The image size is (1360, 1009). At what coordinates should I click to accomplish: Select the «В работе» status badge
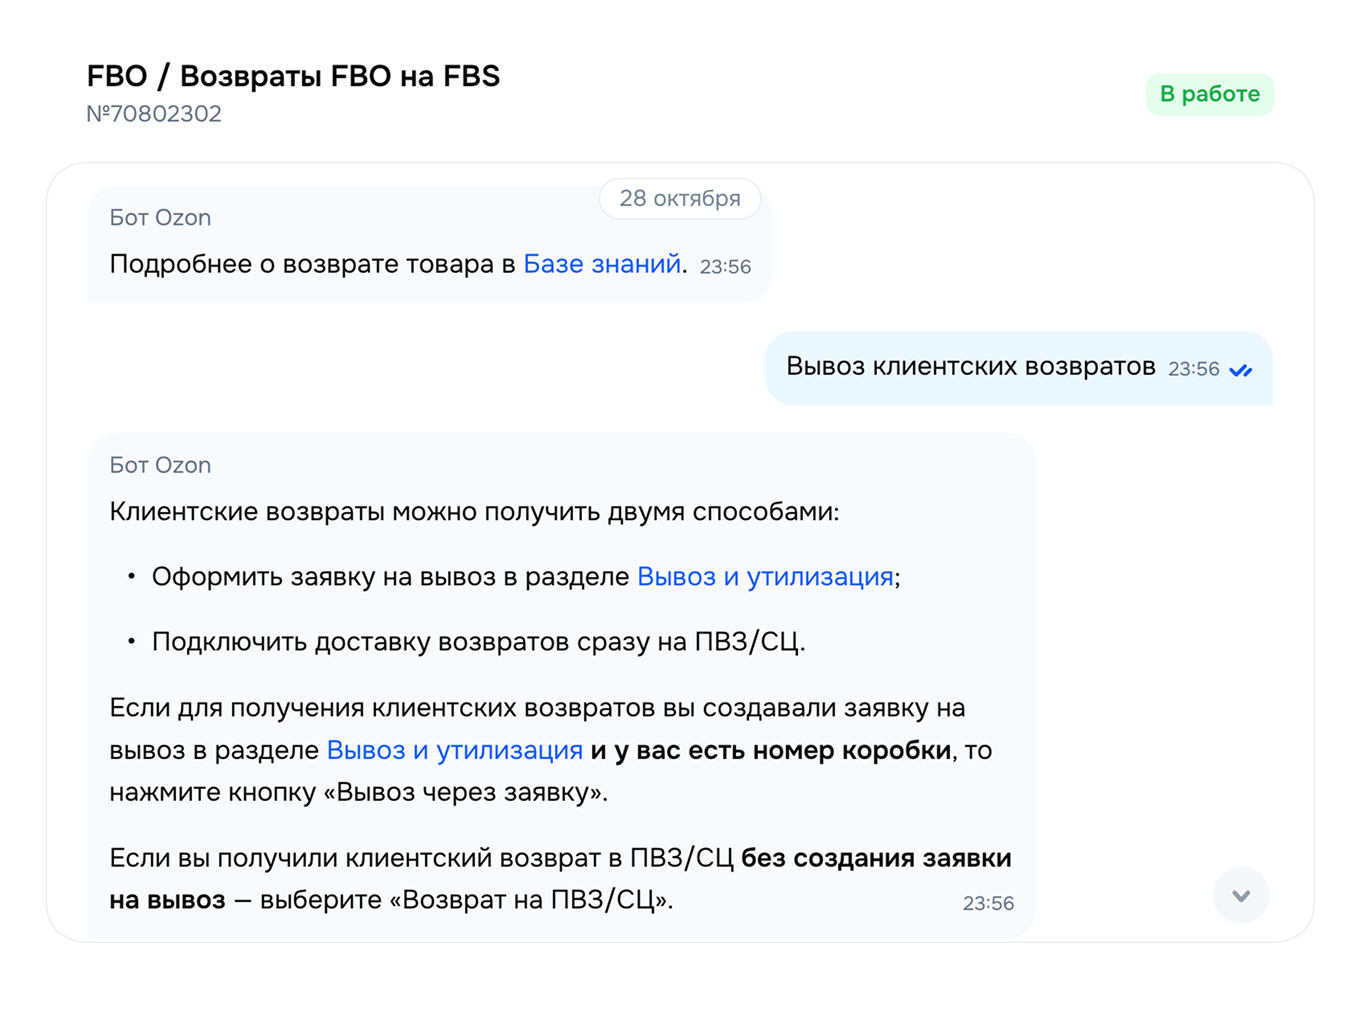coord(1210,94)
